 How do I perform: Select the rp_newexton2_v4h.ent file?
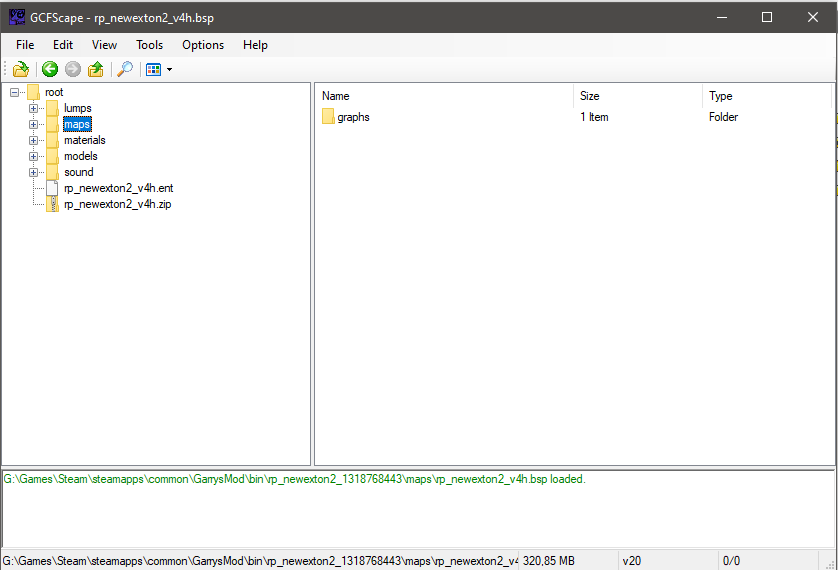(118, 188)
